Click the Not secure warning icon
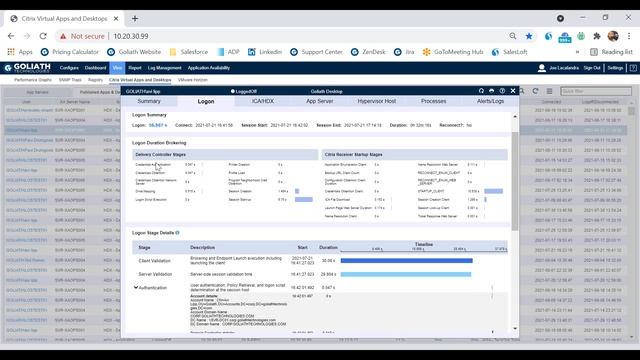 click(x=63, y=36)
